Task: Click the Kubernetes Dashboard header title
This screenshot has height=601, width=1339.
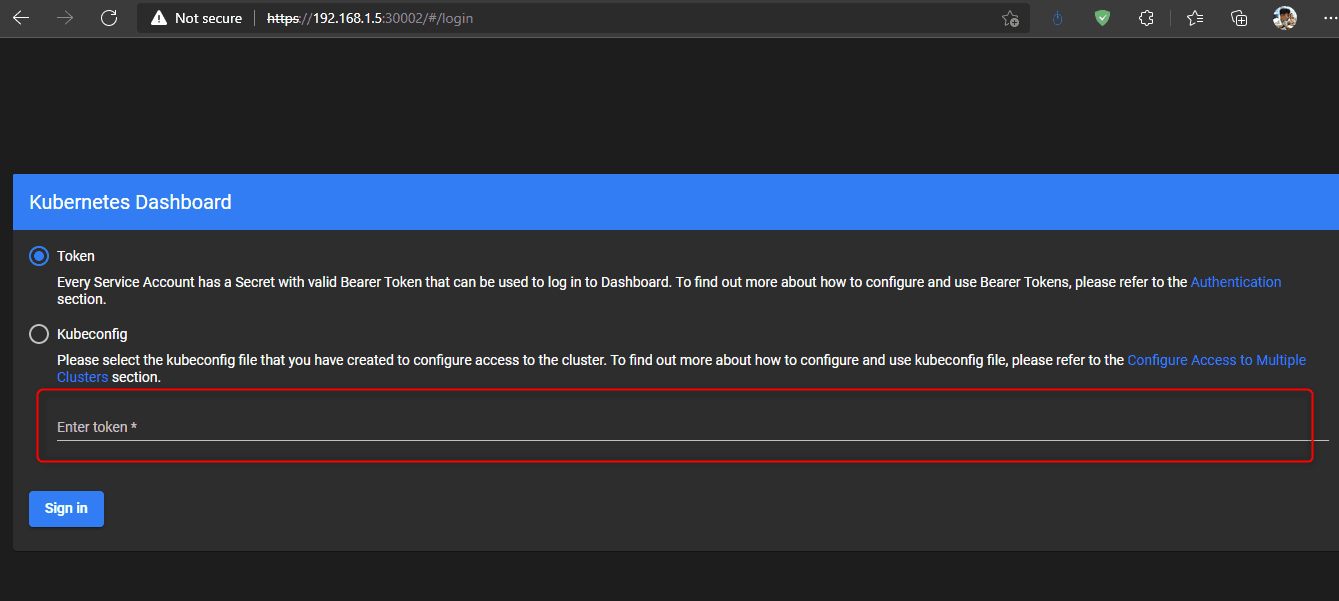Action: [131, 202]
